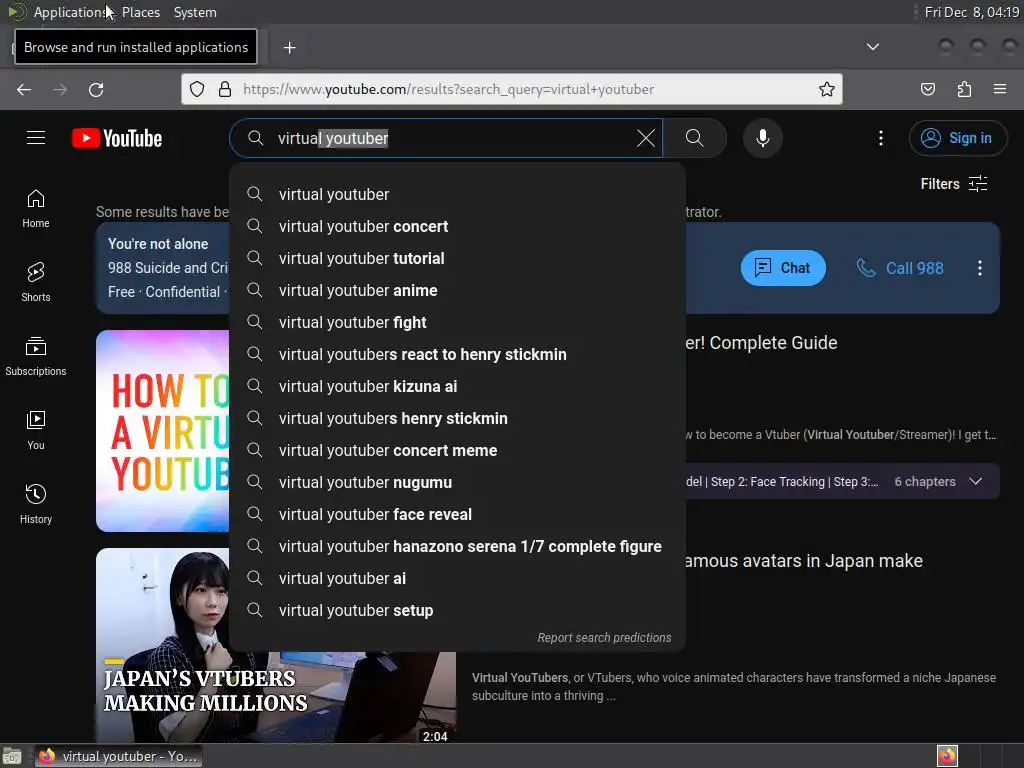Open Shorts in the sidebar
The image size is (1024, 768).
coord(36,283)
